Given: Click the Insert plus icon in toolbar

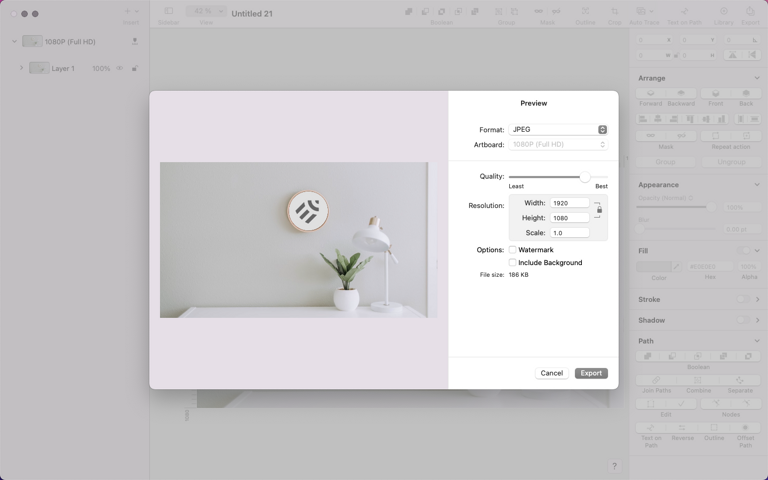Looking at the screenshot, I should coord(127,11).
